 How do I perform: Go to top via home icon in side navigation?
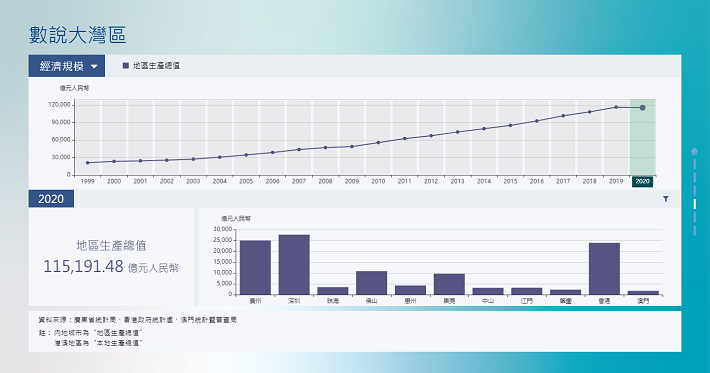click(x=694, y=151)
